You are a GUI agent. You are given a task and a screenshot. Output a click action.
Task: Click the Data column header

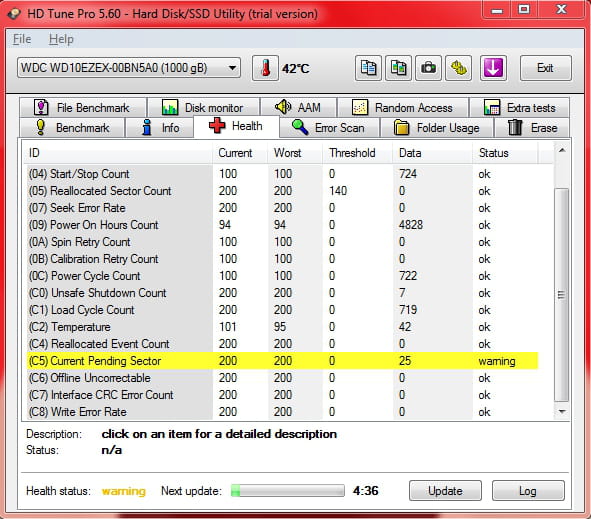[432, 153]
